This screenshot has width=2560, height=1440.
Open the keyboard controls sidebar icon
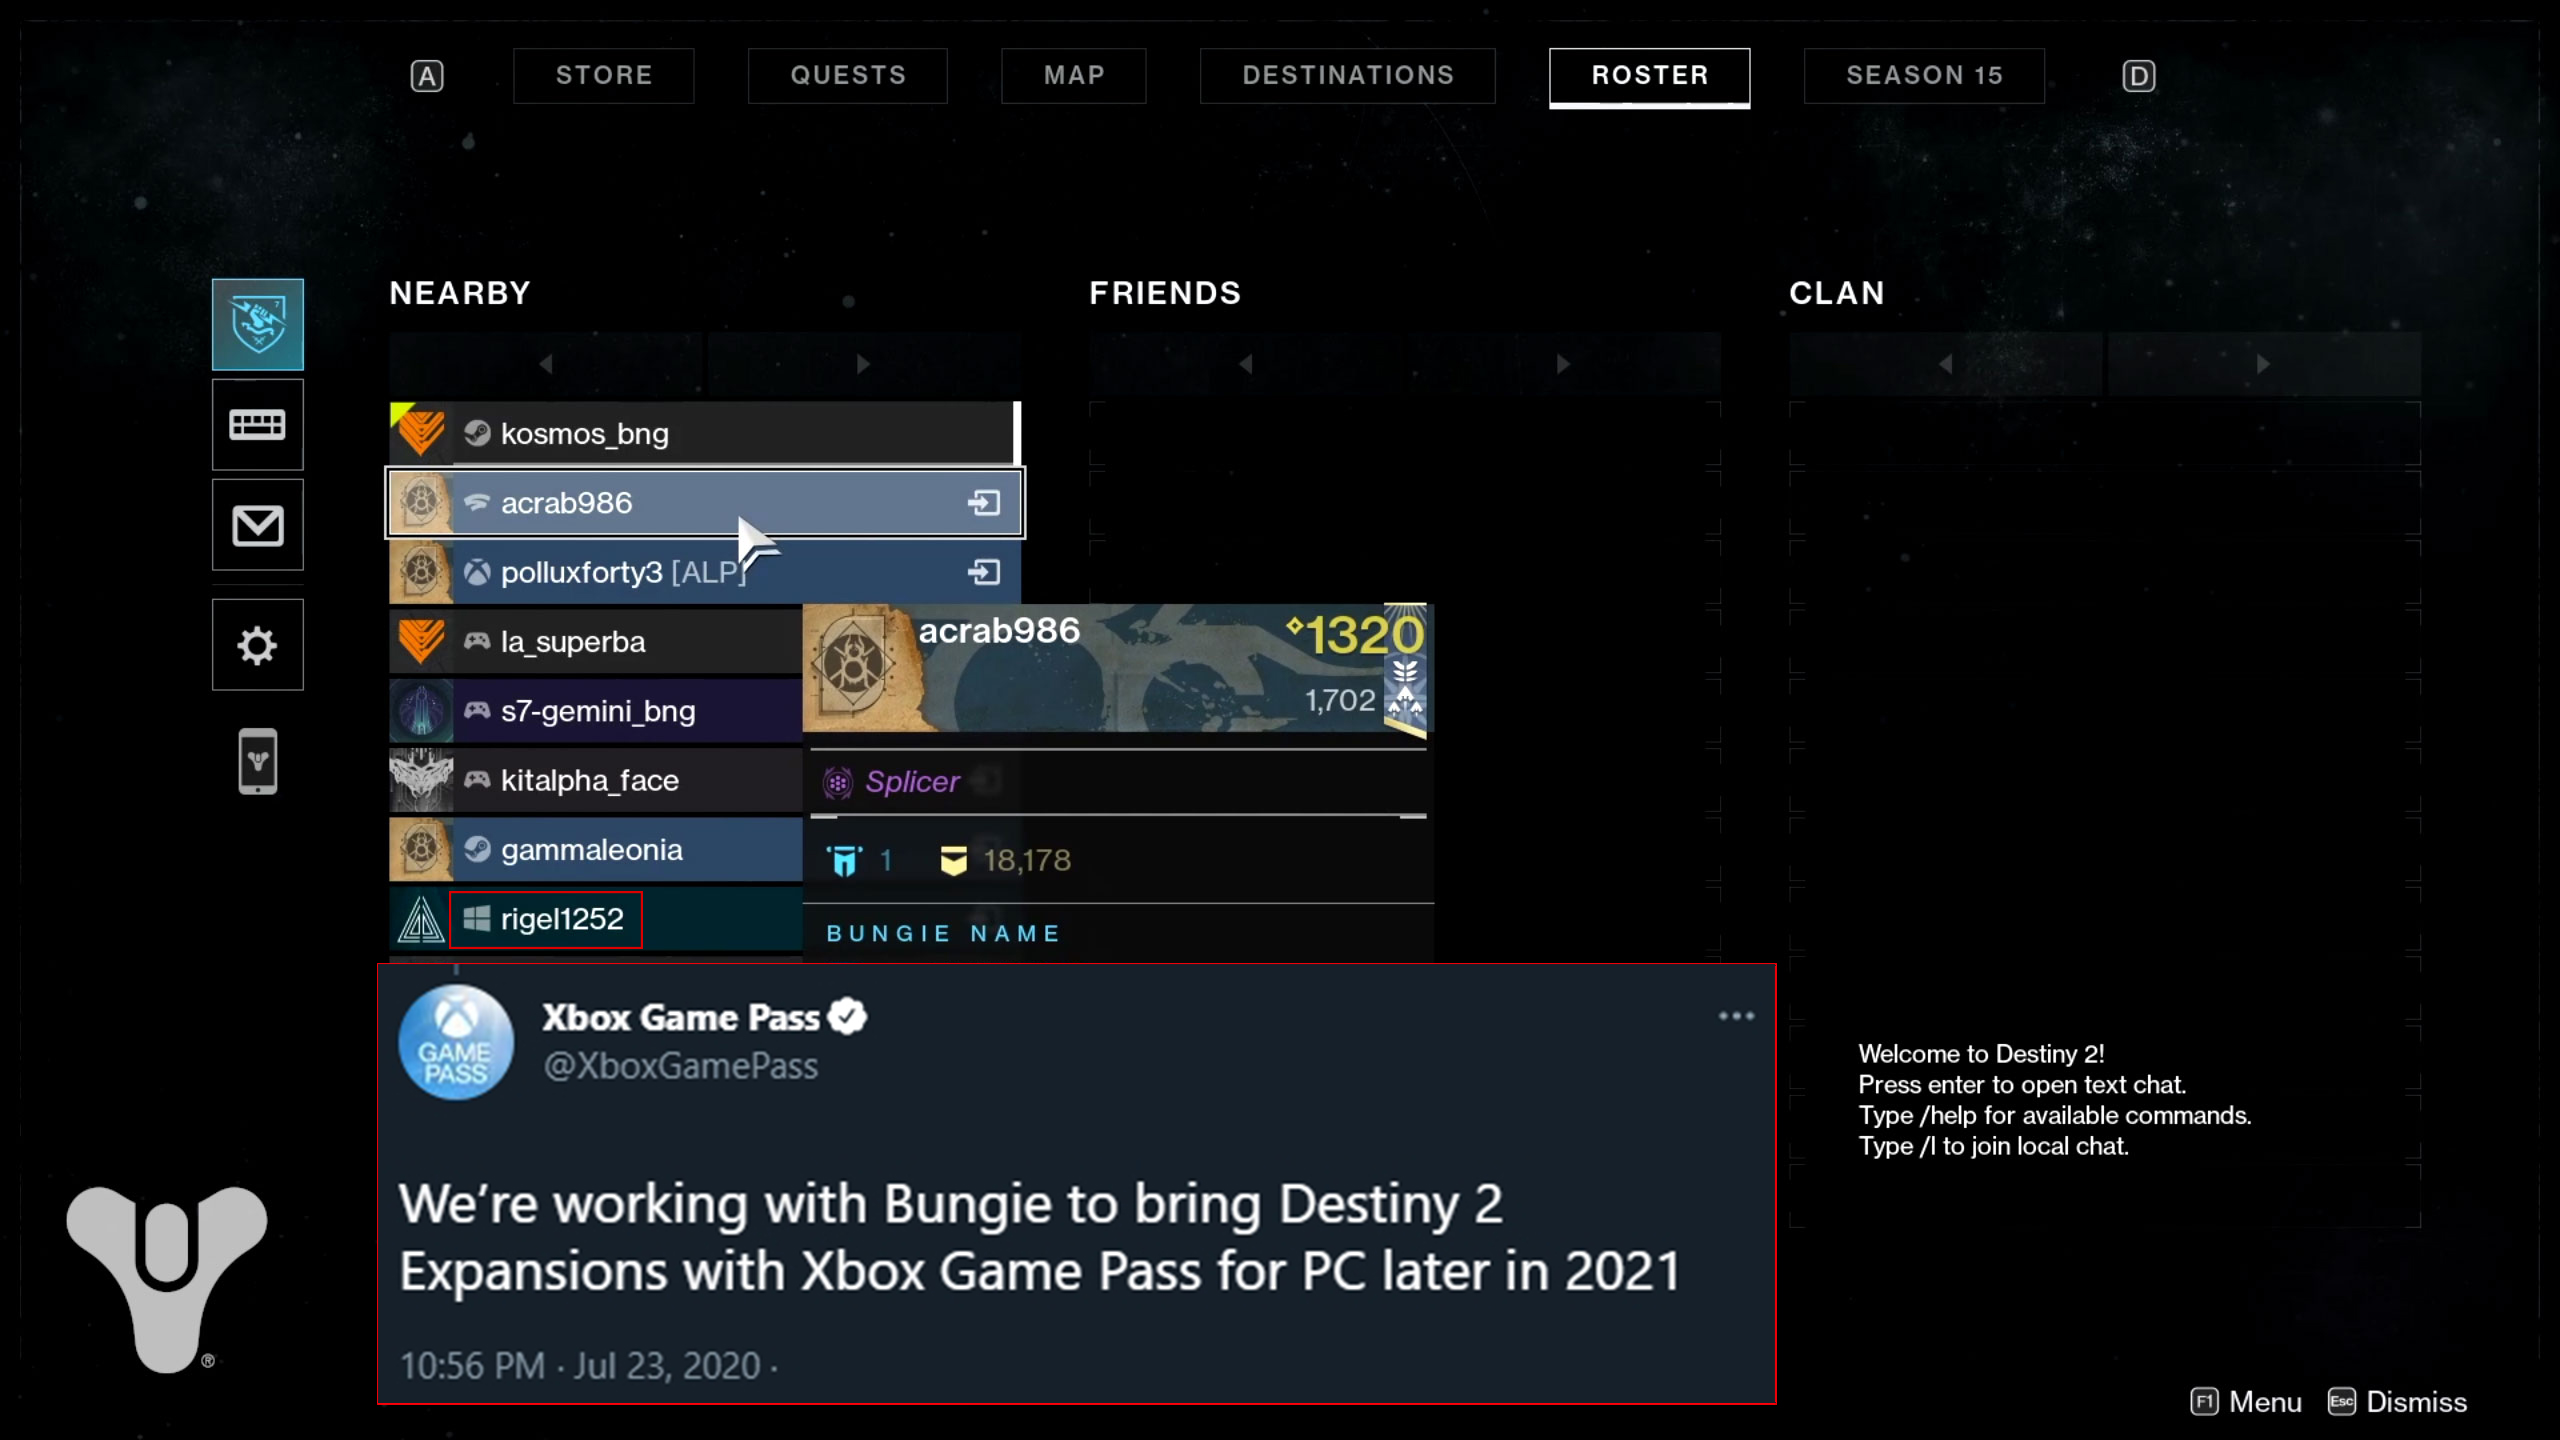(258, 425)
